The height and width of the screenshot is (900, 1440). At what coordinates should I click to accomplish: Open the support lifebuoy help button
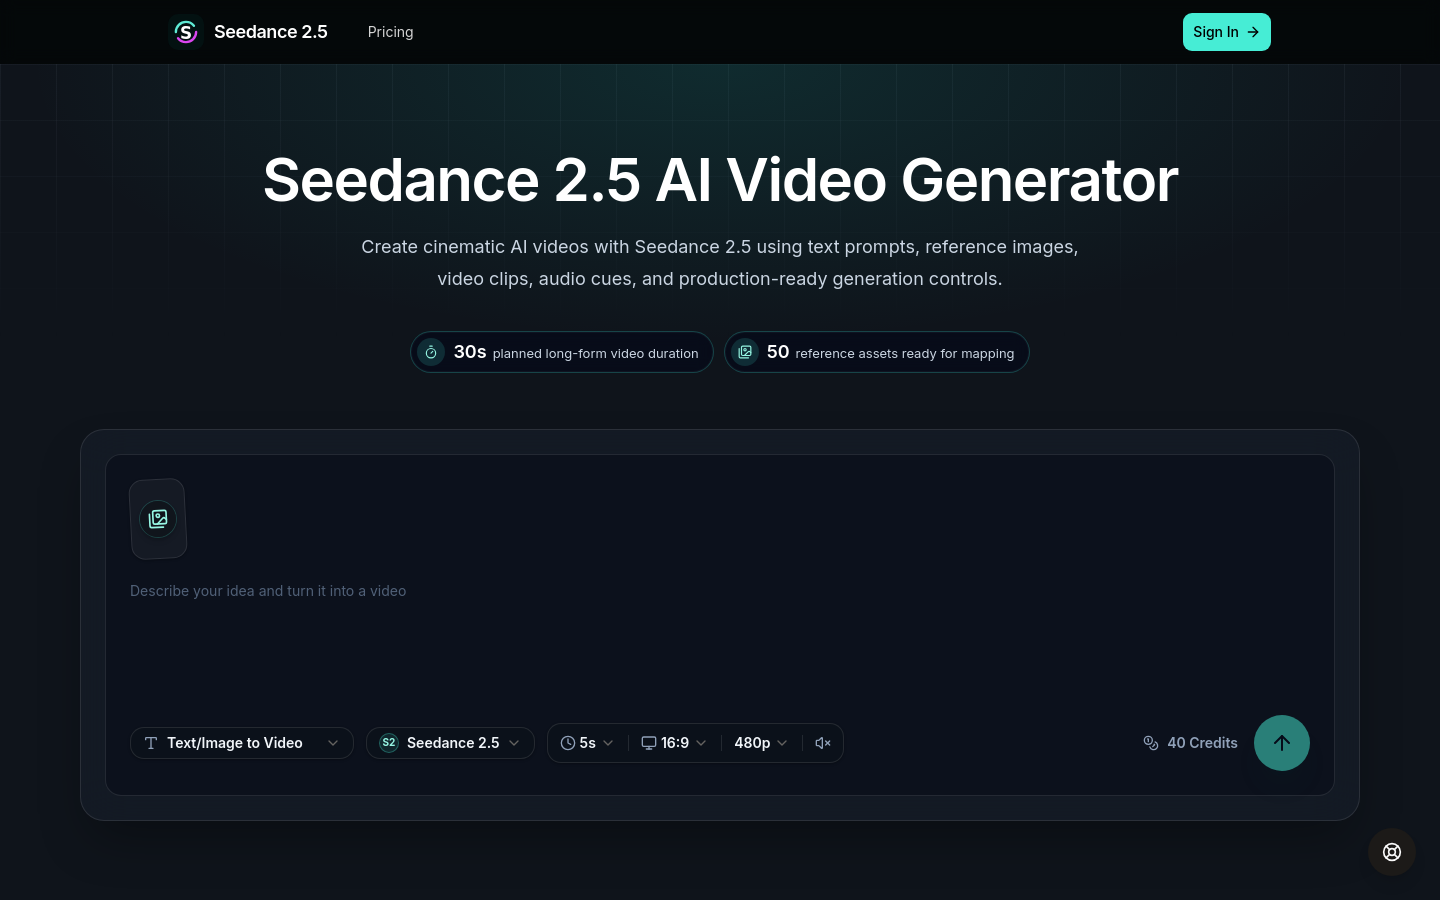coord(1392,852)
